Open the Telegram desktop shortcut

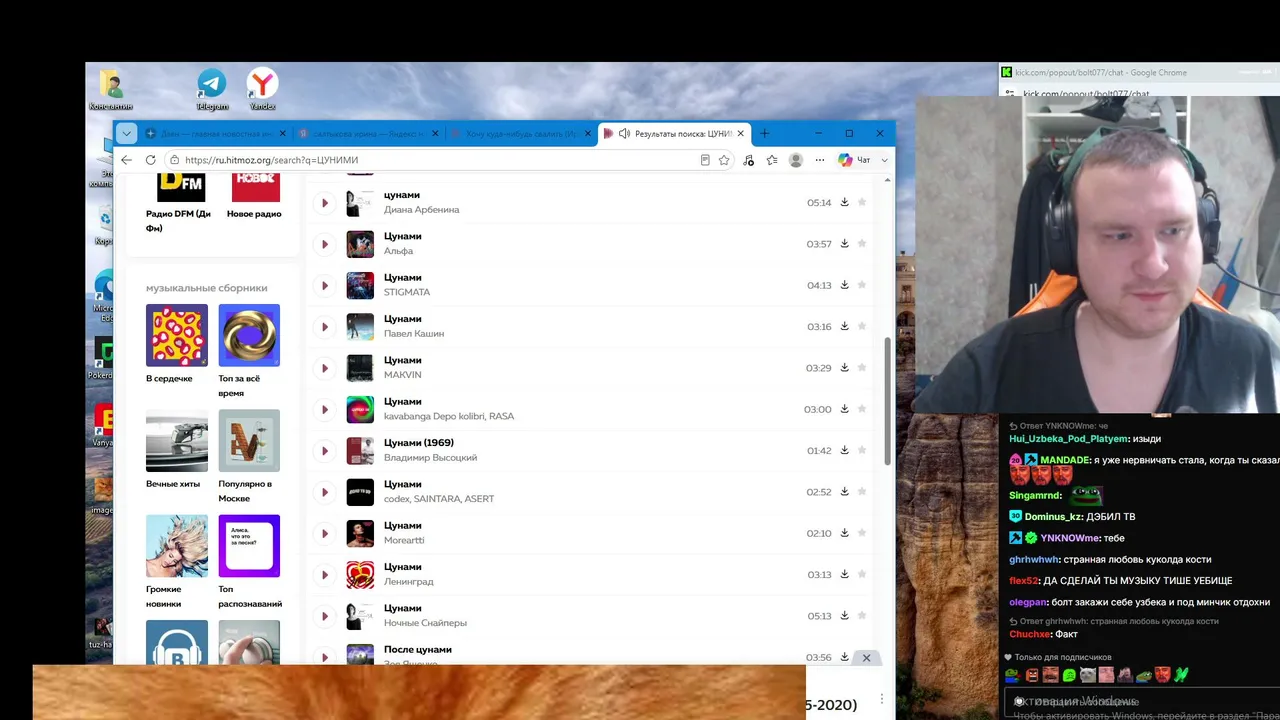(212, 89)
